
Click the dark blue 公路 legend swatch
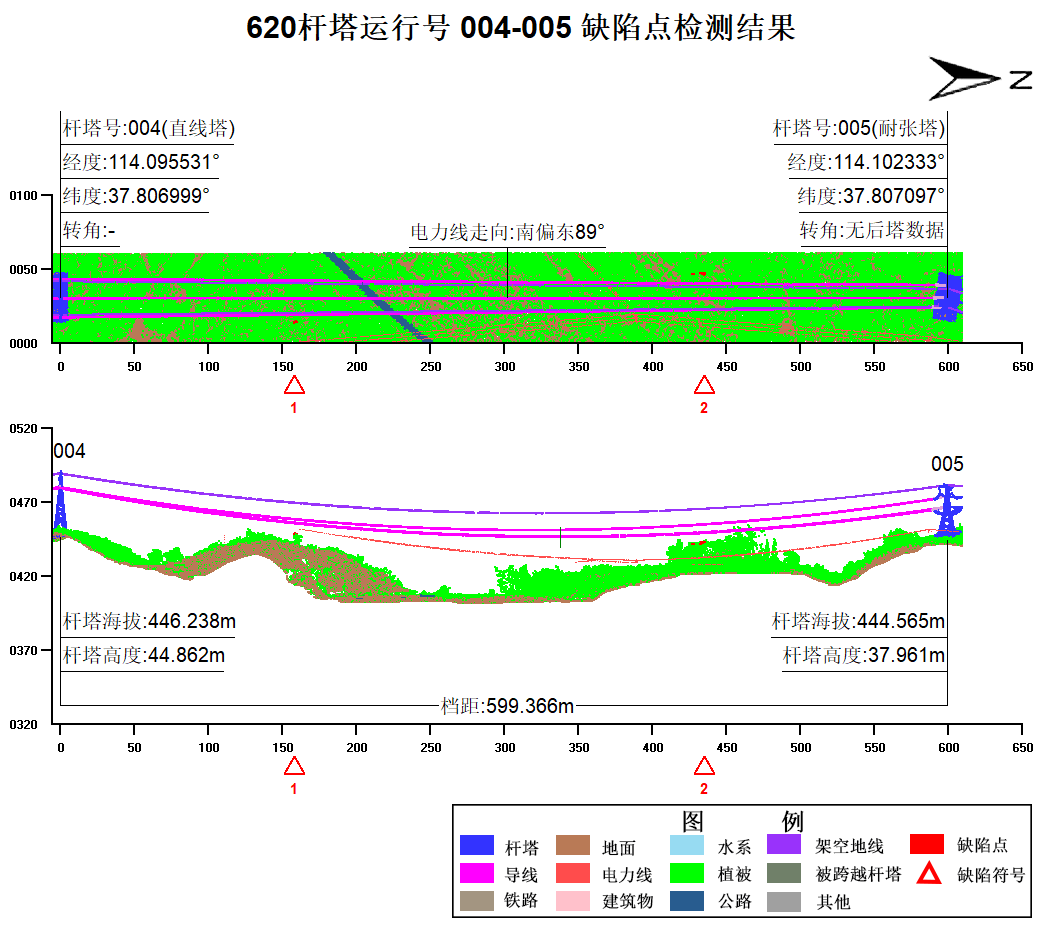click(x=686, y=901)
